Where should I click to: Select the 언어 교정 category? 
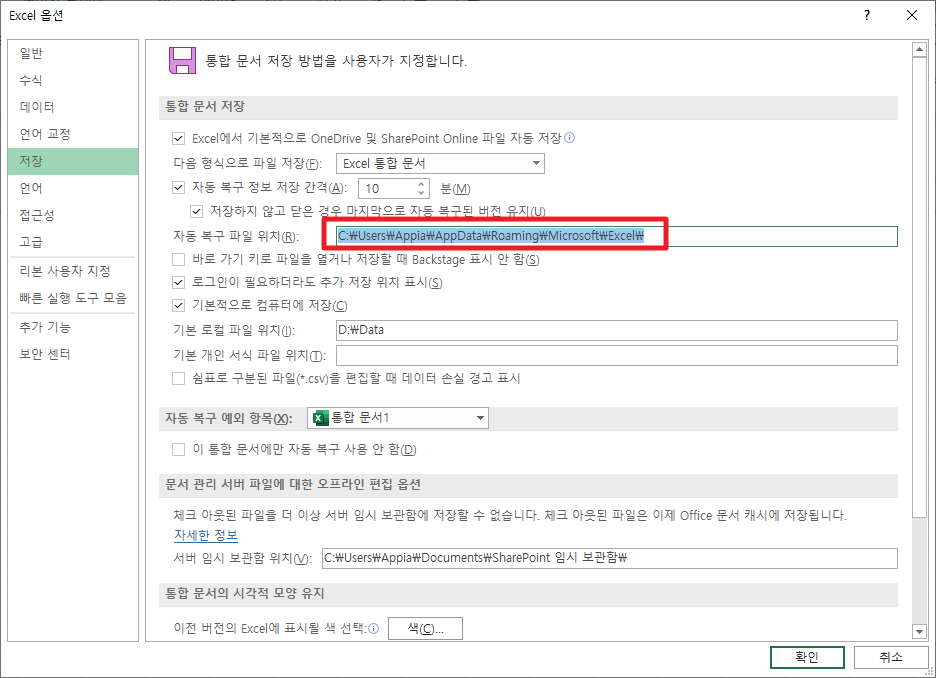coord(73,134)
